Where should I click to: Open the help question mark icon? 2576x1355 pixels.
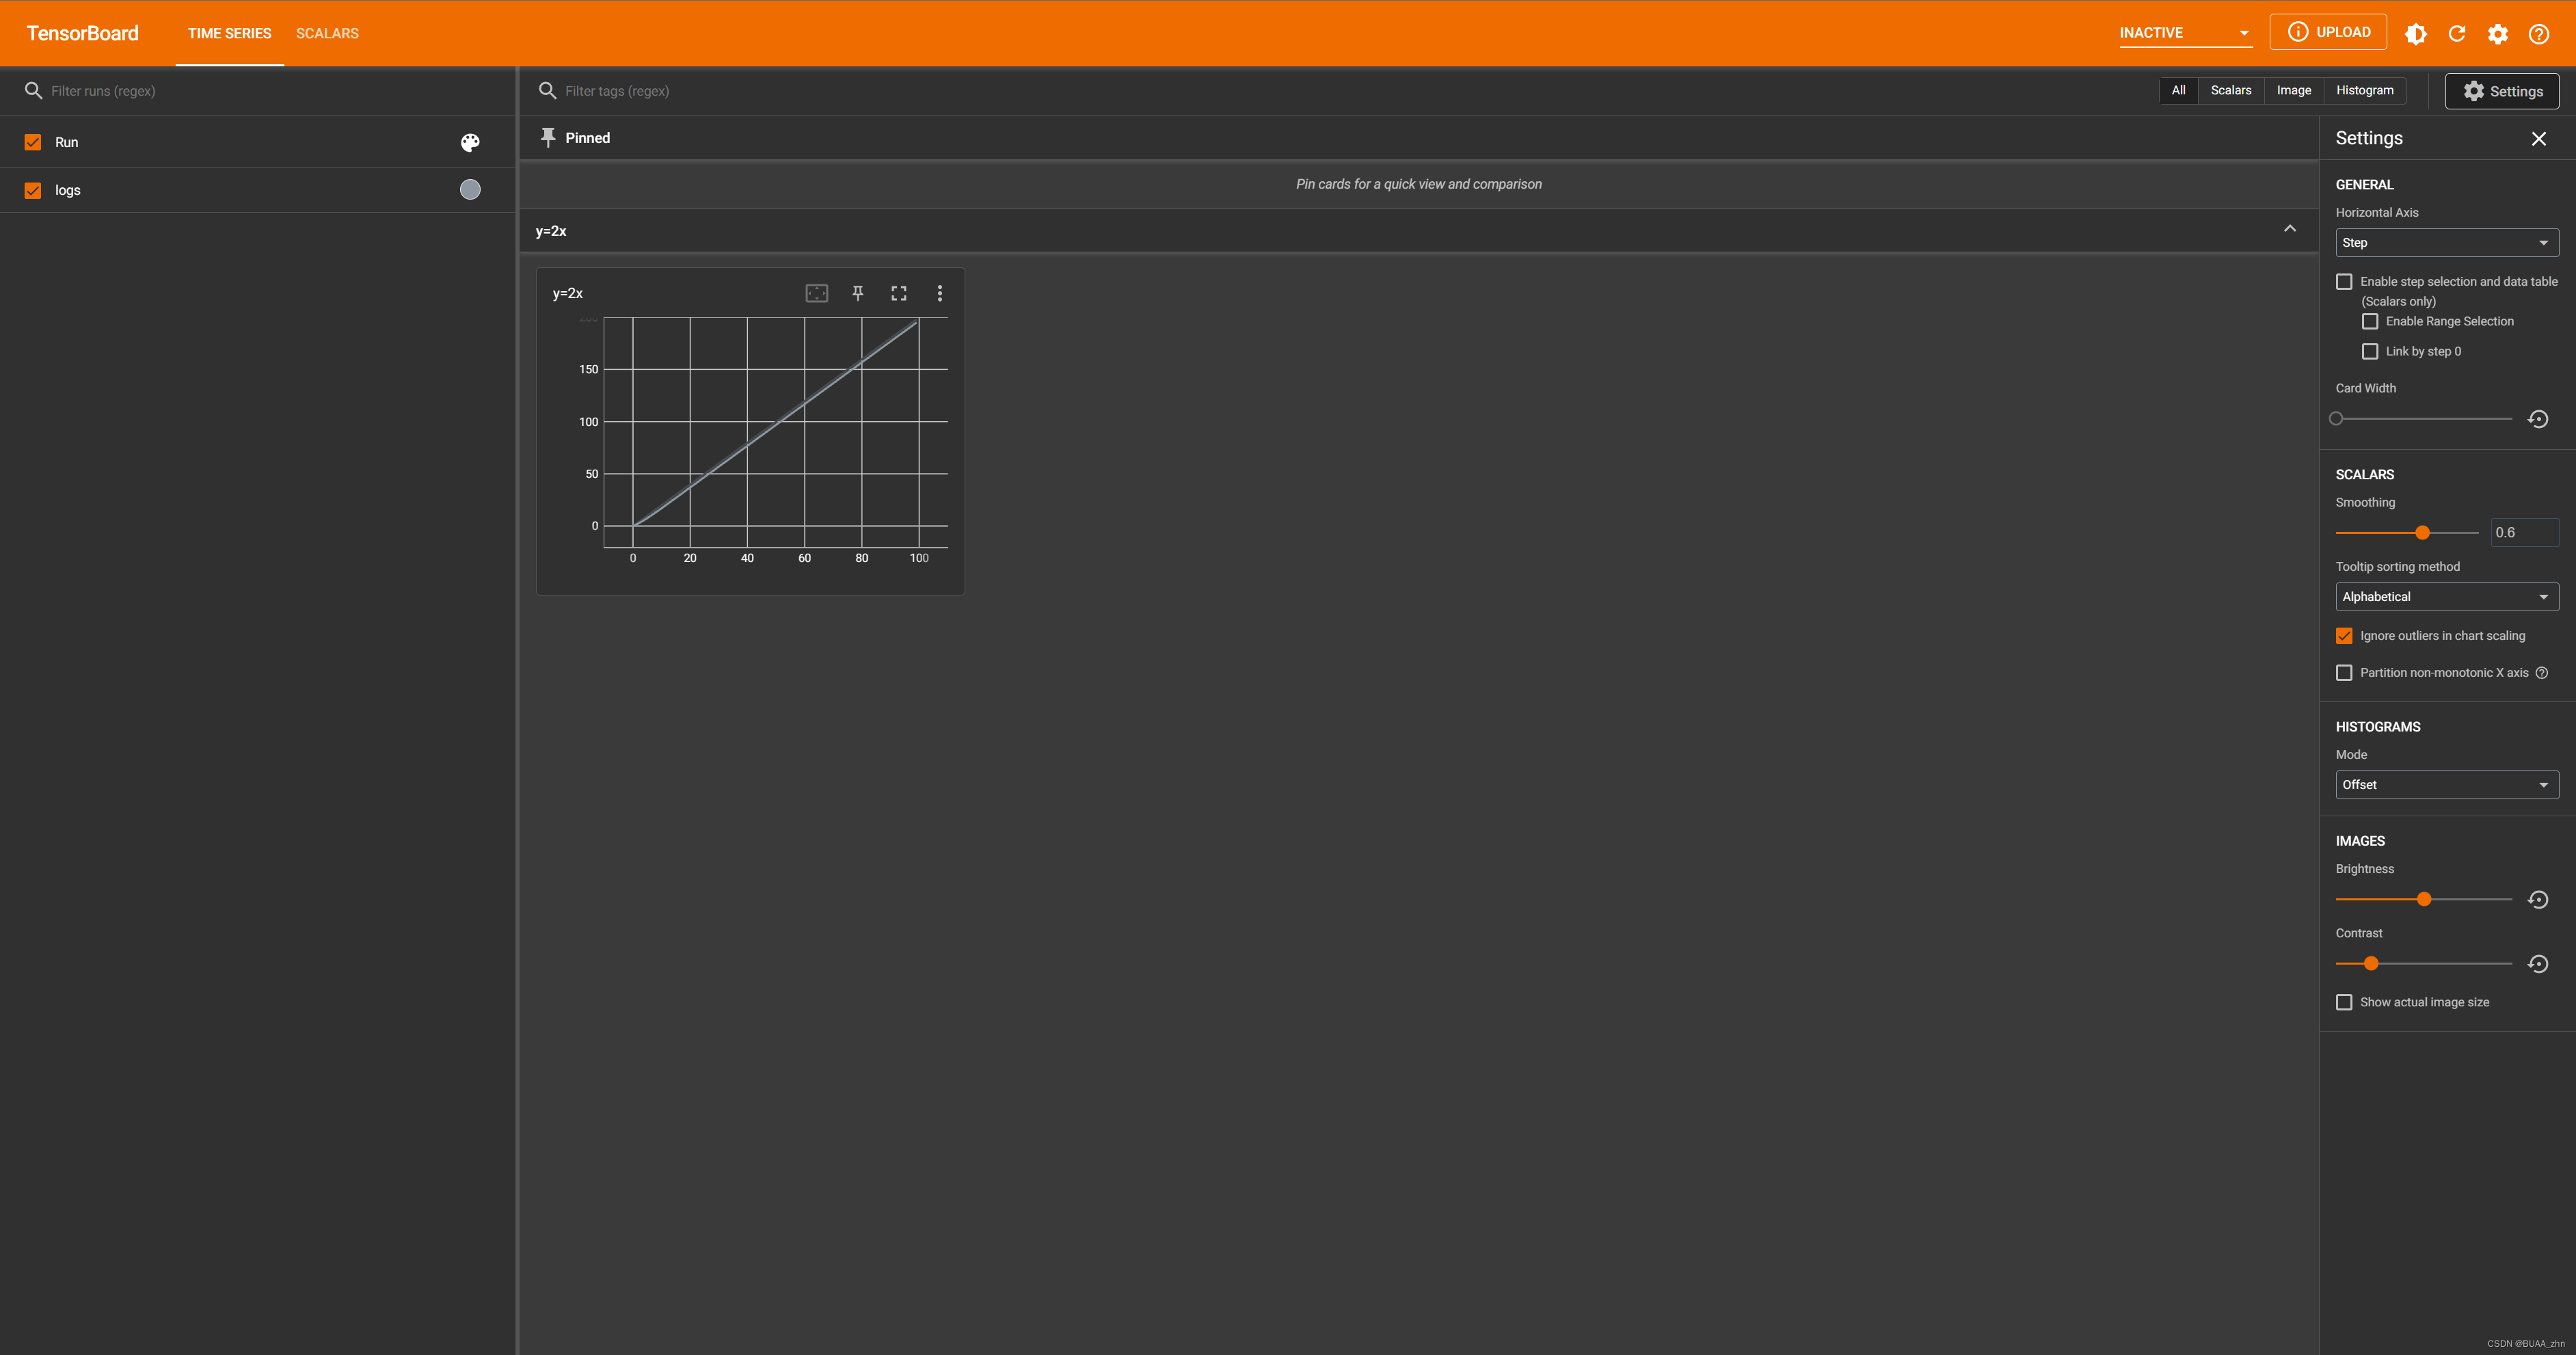coord(2538,34)
